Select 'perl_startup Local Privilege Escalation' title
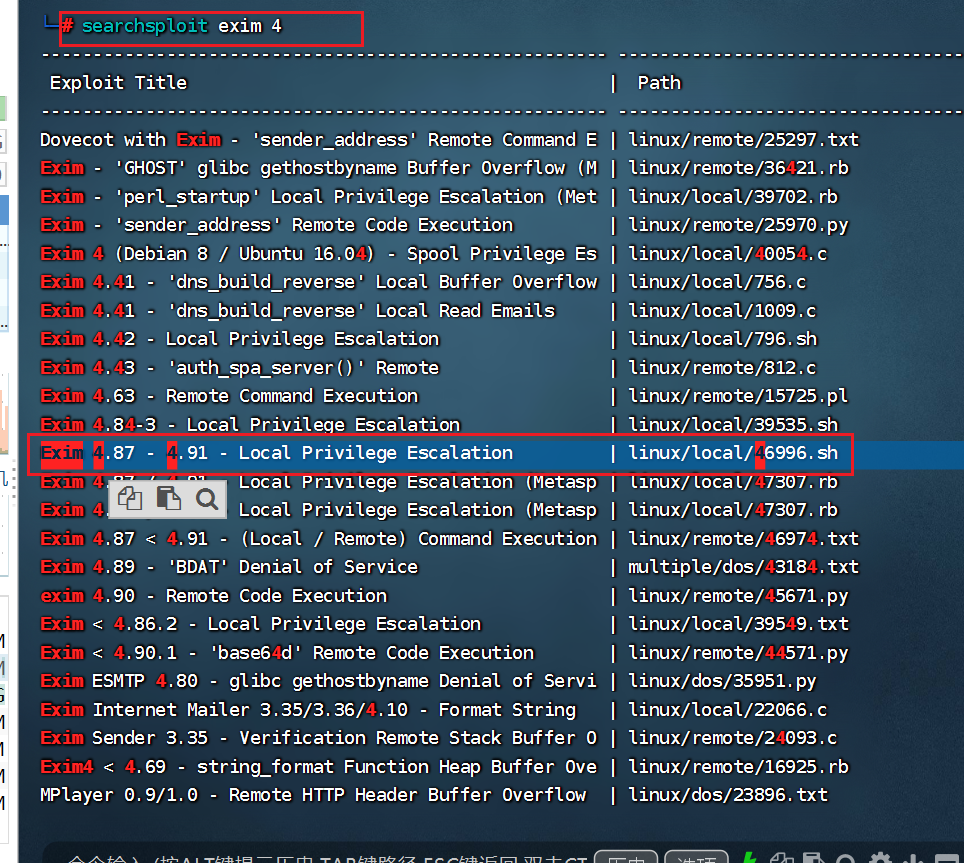This screenshot has height=863, width=964. pyautogui.click(x=318, y=197)
